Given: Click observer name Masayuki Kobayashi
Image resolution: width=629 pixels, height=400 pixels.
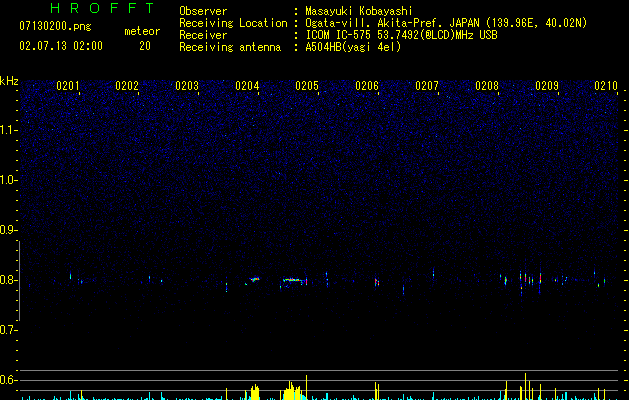Looking at the screenshot, I should (359, 11).
